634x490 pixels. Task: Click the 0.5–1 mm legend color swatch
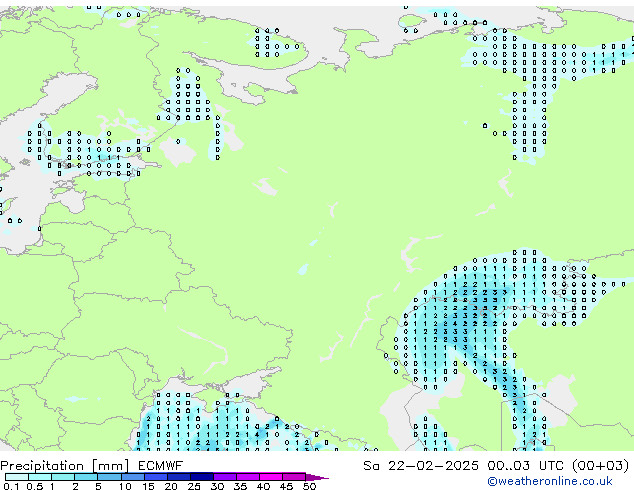[40, 477]
